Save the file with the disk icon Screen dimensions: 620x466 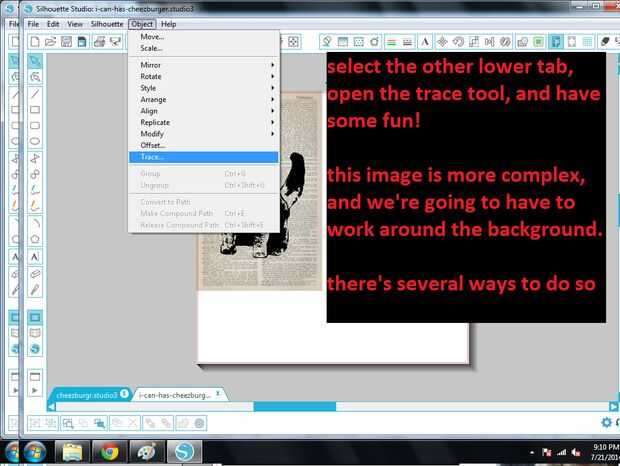pos(66,42)
